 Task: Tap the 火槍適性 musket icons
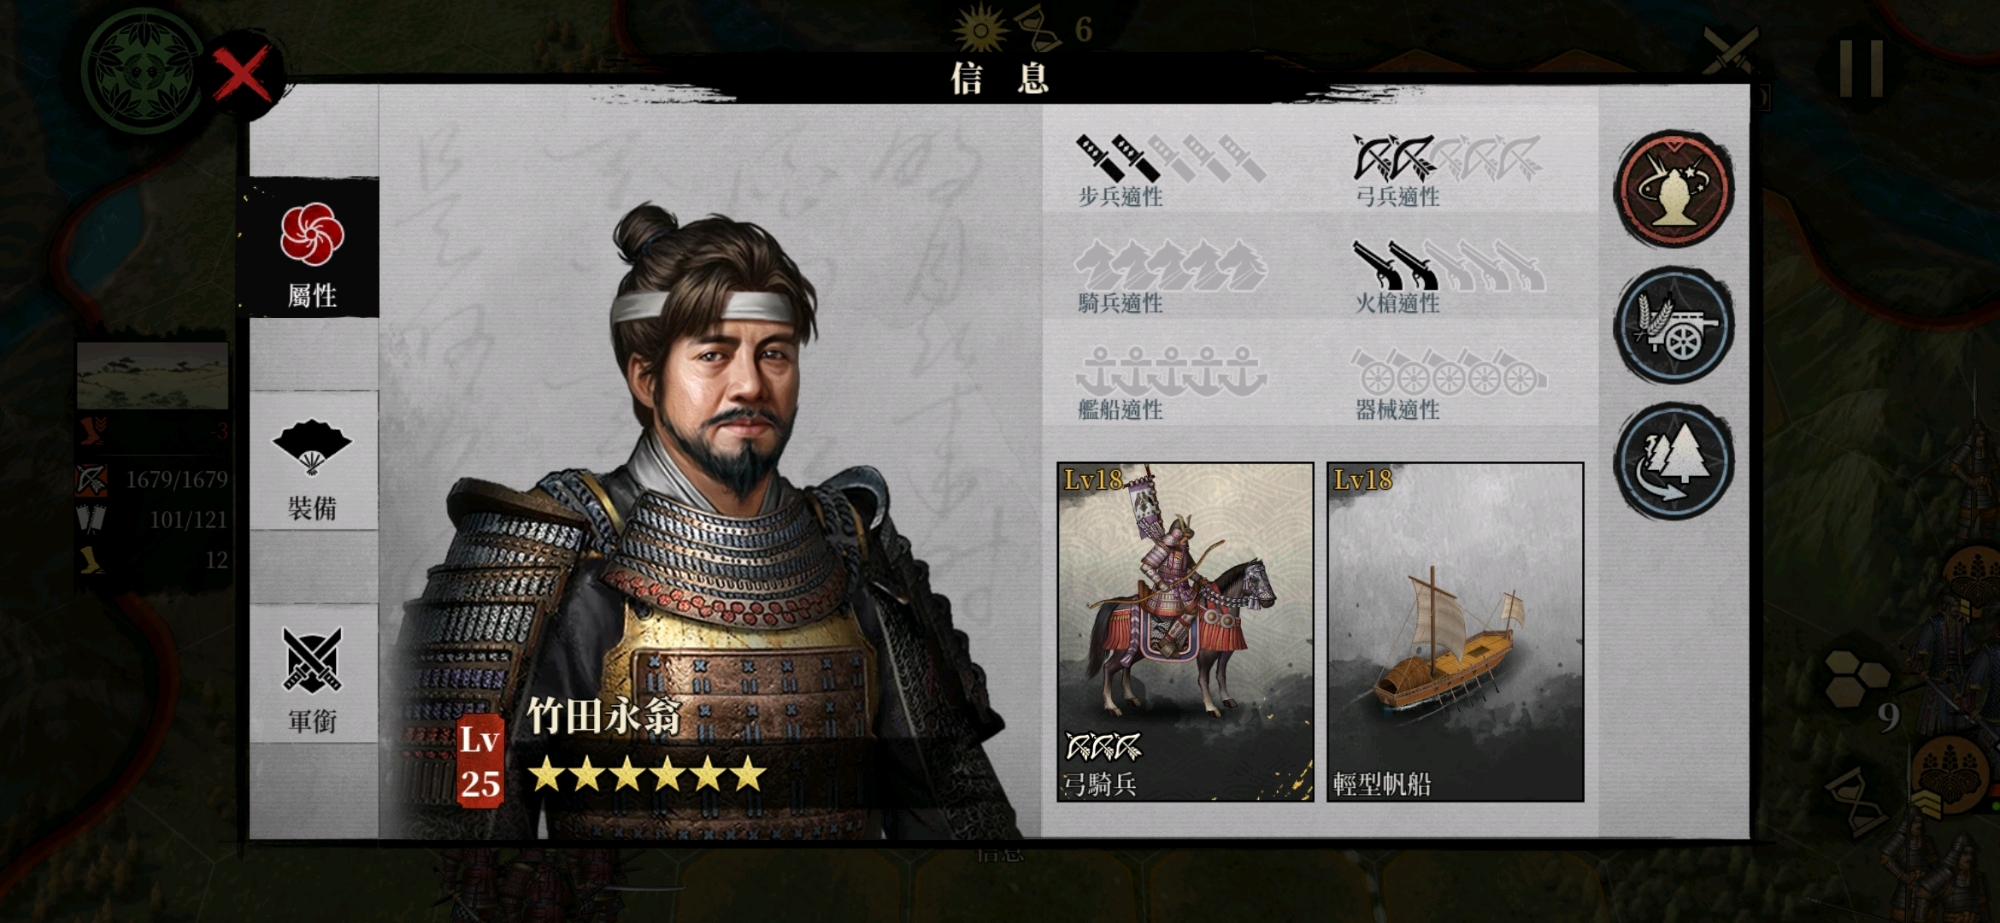pos(1449,265)
